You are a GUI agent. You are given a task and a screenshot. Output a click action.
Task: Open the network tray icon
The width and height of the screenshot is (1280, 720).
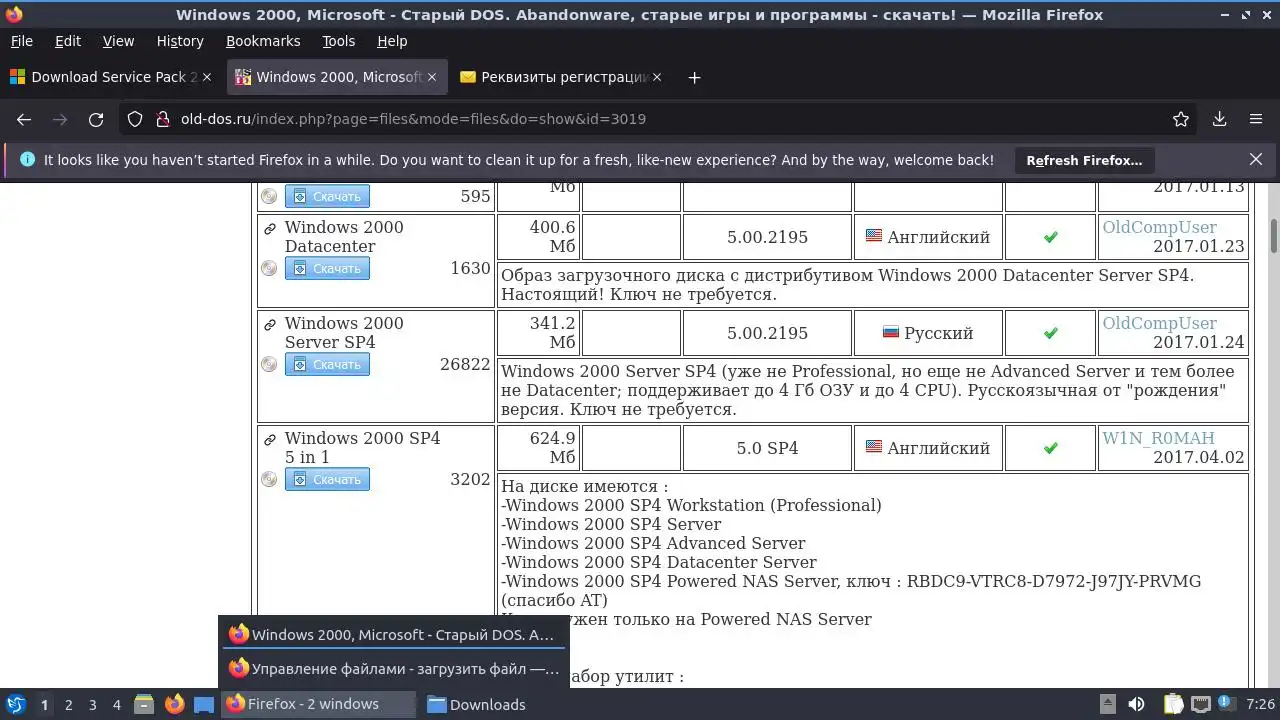tap(1201, 704)
